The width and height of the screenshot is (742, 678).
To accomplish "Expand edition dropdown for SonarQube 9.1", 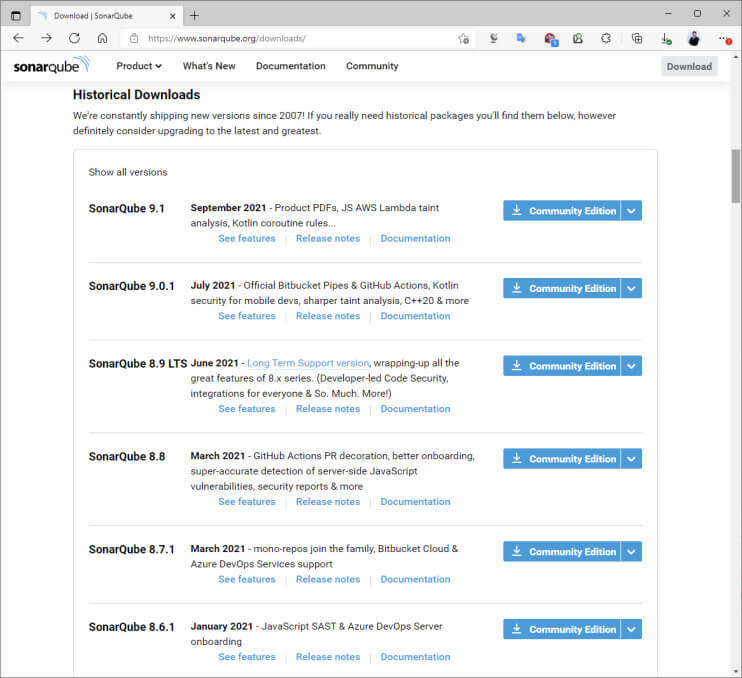I will (x=631, y=211).
